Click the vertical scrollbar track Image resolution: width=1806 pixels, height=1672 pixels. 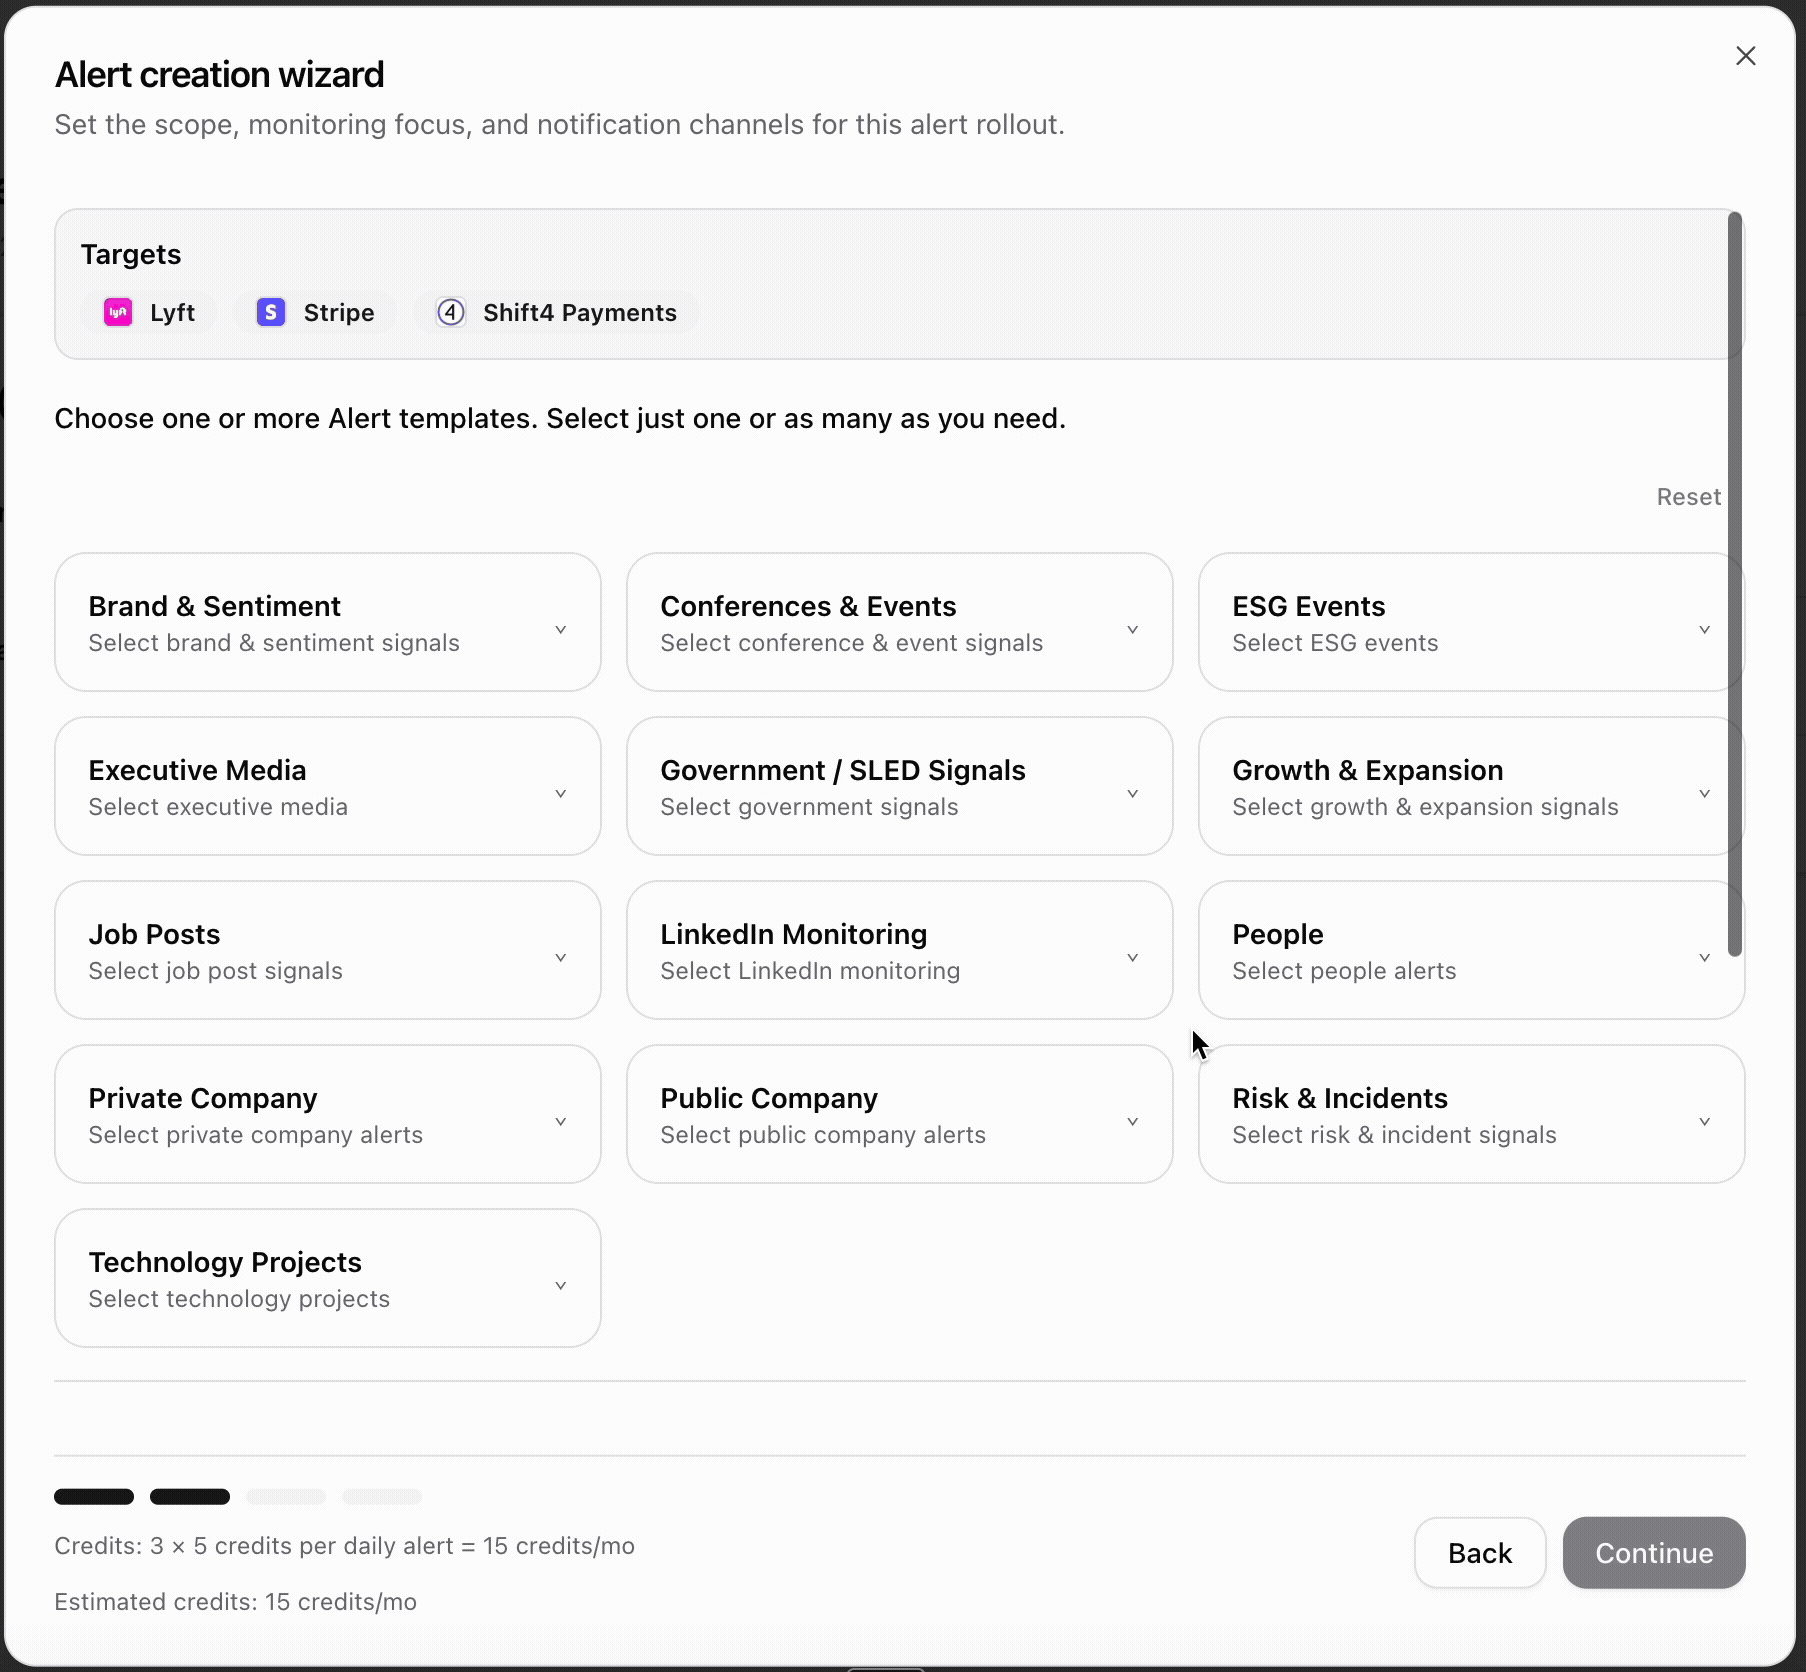click(1734, 580)
